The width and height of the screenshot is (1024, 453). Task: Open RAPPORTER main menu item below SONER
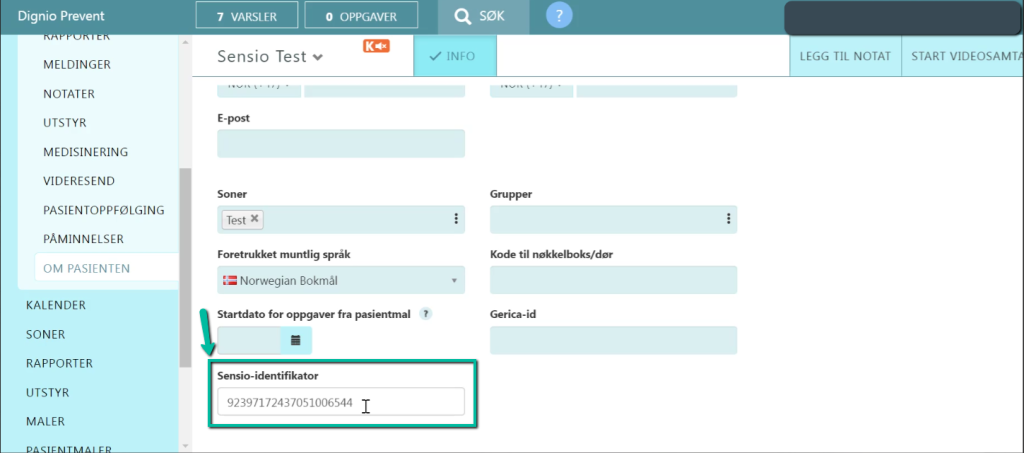click(59, 364)
